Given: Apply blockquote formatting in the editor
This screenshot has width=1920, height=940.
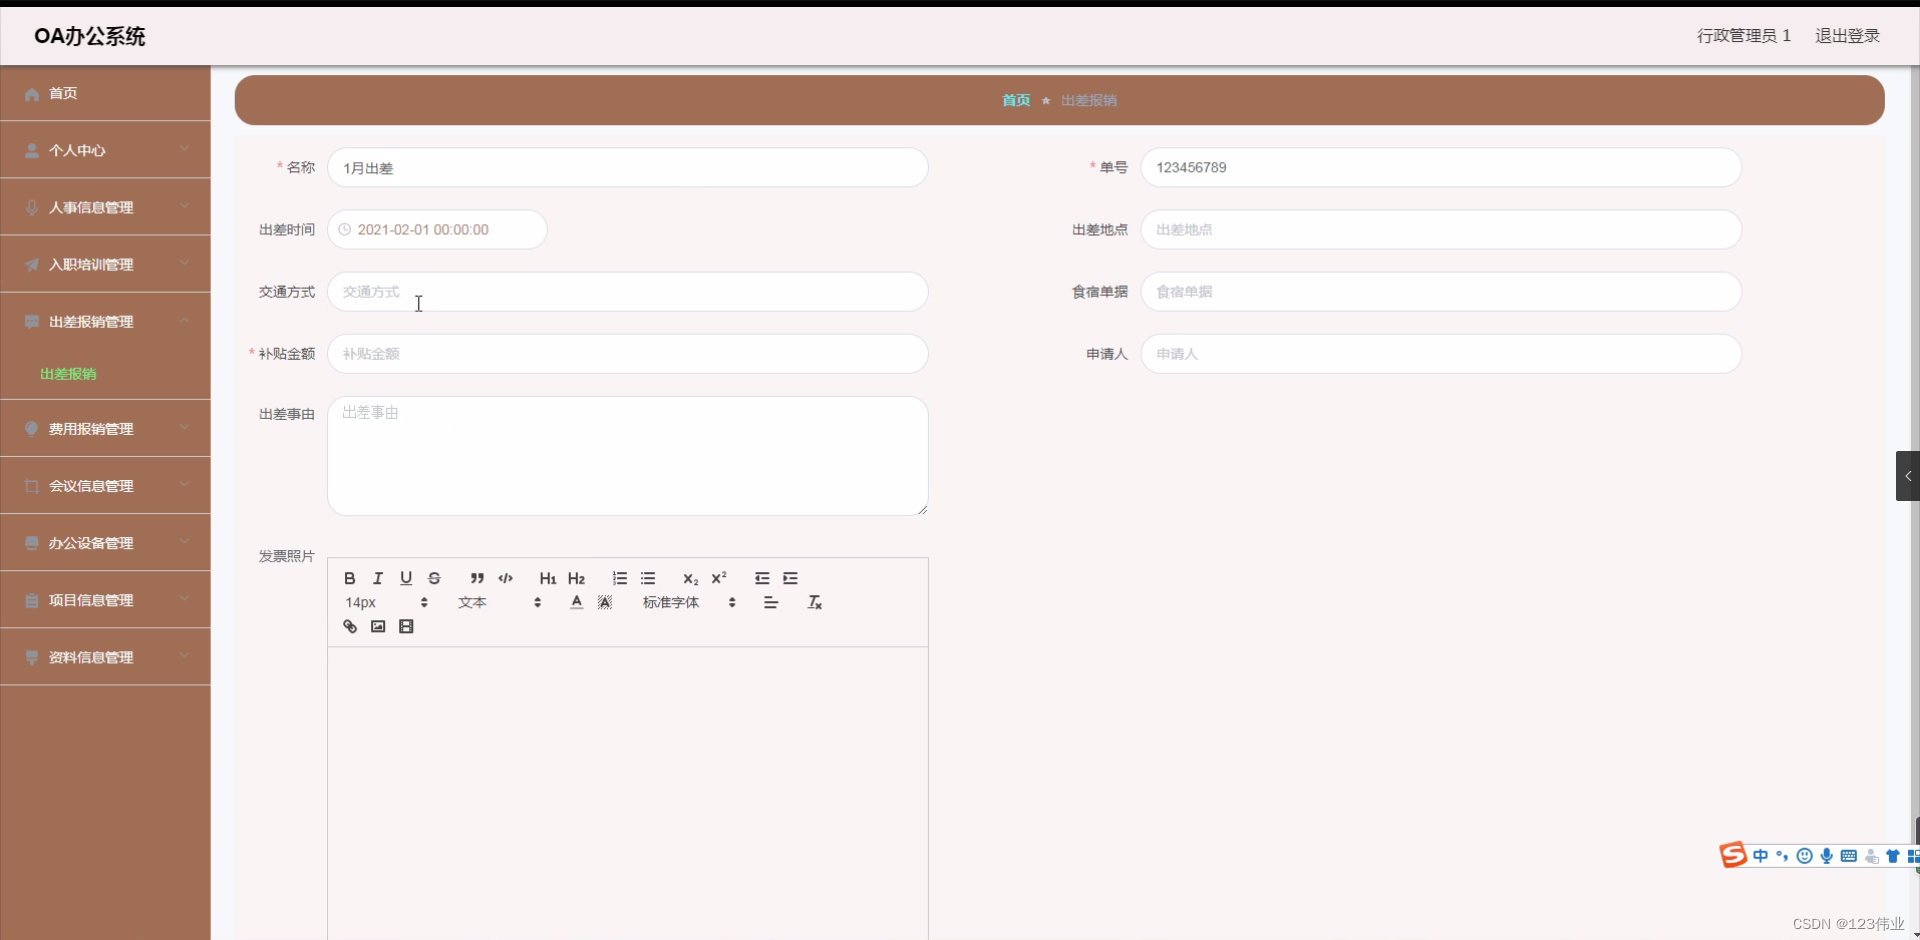Looking at the screenshot, I should click(x=477, y=578).
